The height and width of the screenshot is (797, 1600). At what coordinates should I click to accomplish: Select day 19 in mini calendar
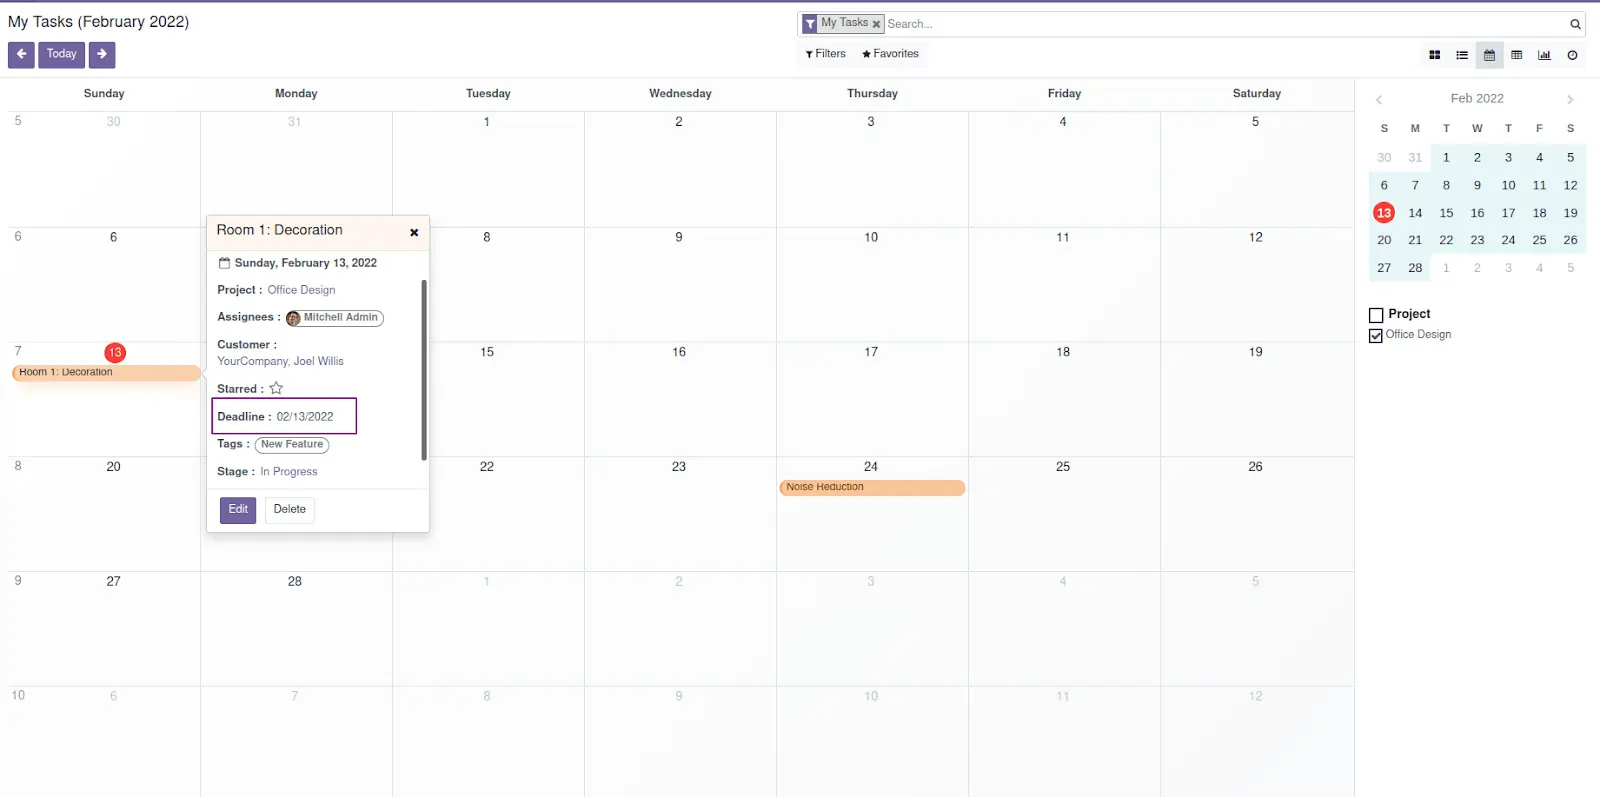click(1570, 213)
